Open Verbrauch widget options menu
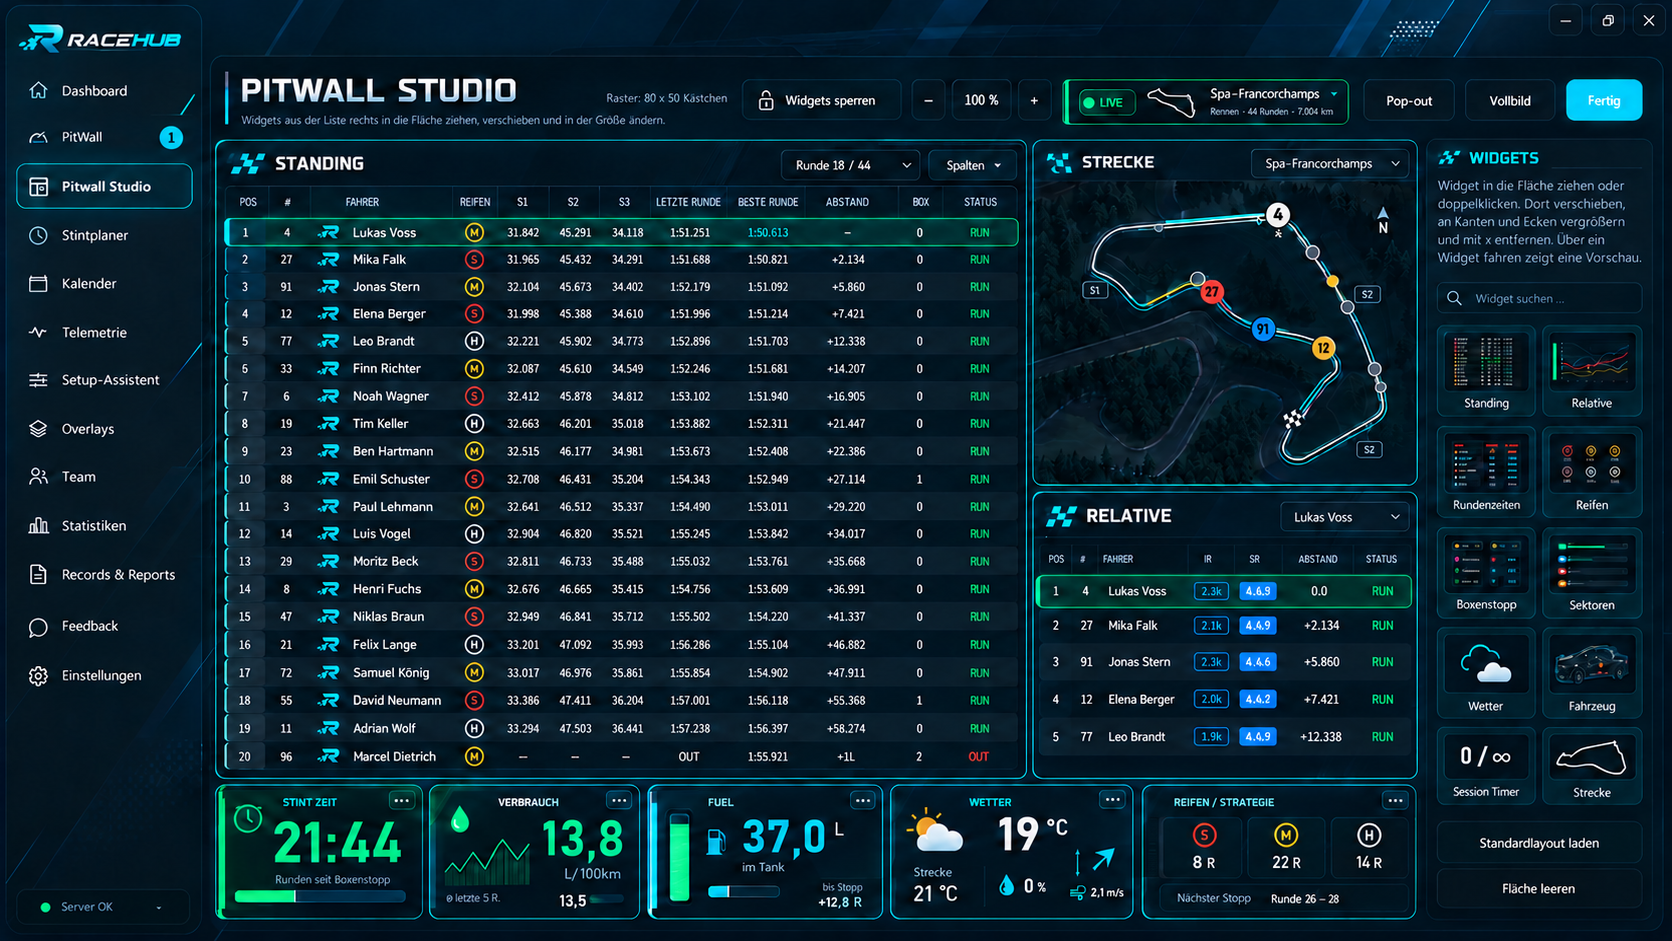Screen dimensions: 1672x941 tap(619, 801)
